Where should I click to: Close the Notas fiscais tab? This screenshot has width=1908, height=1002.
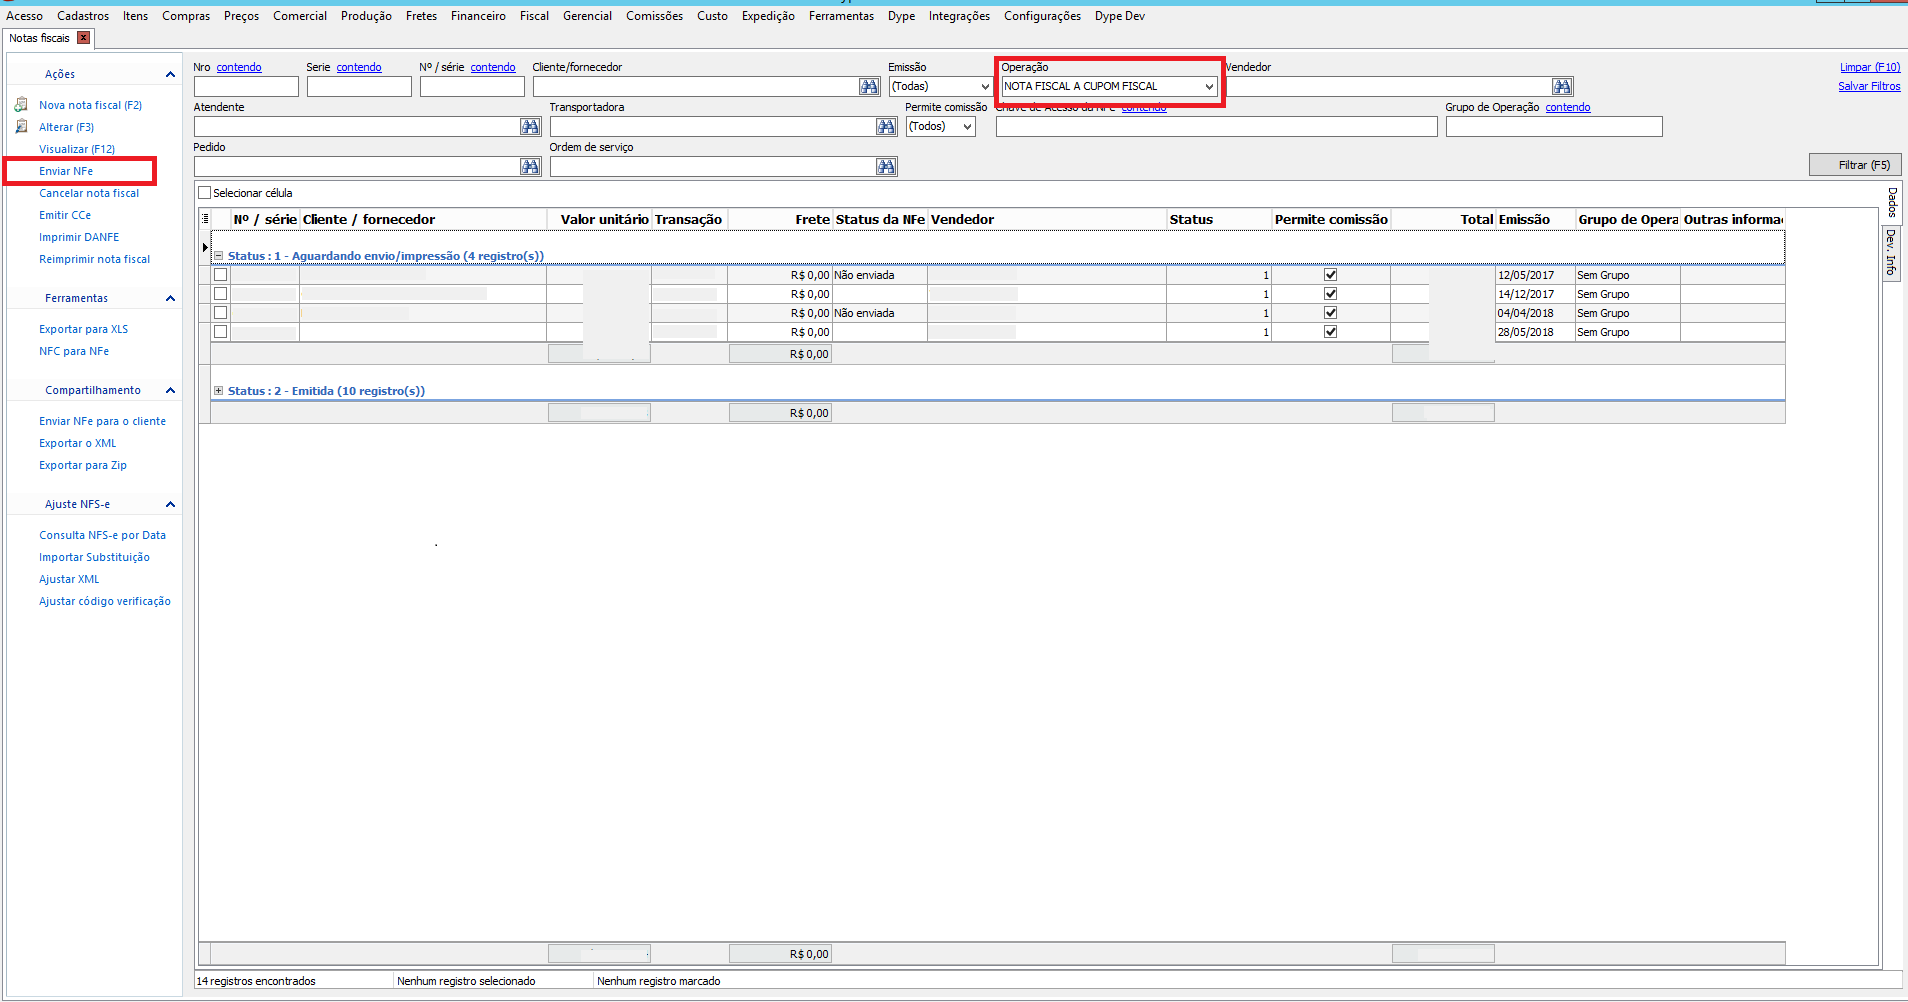click(84, 38)
